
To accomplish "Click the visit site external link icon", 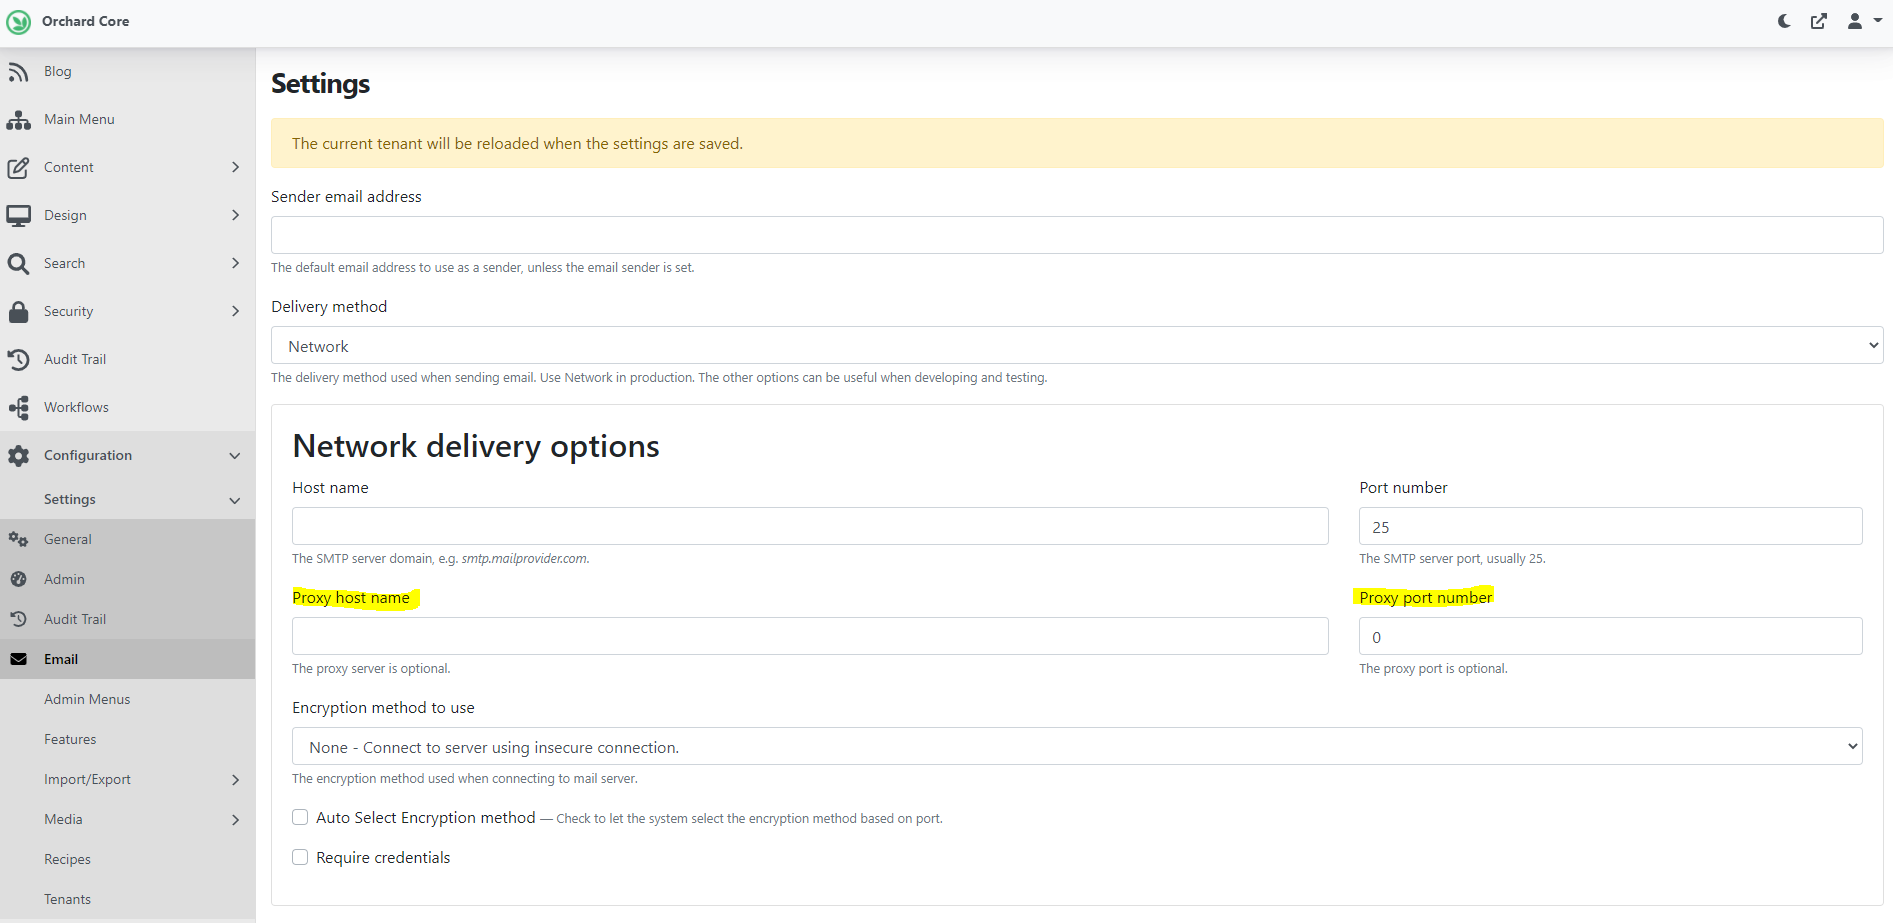I will tap(1818, 21).
